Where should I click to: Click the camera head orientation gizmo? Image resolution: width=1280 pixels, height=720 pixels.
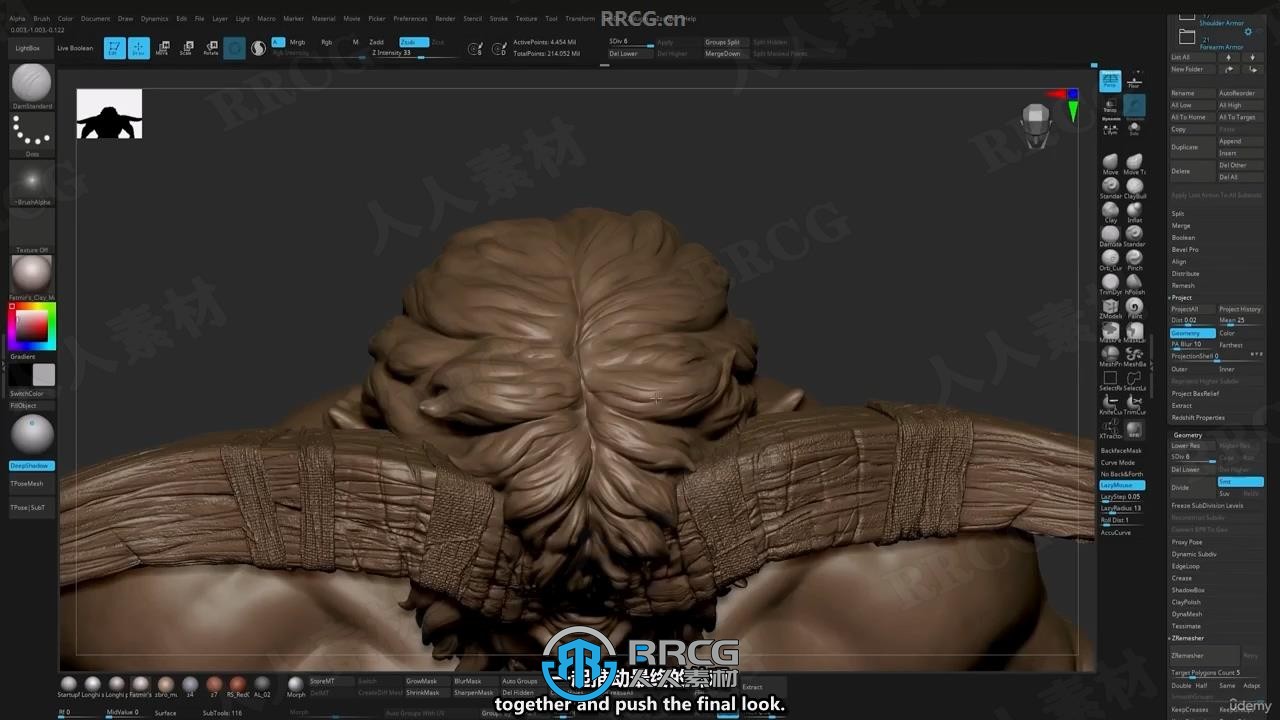(1037, 125)
